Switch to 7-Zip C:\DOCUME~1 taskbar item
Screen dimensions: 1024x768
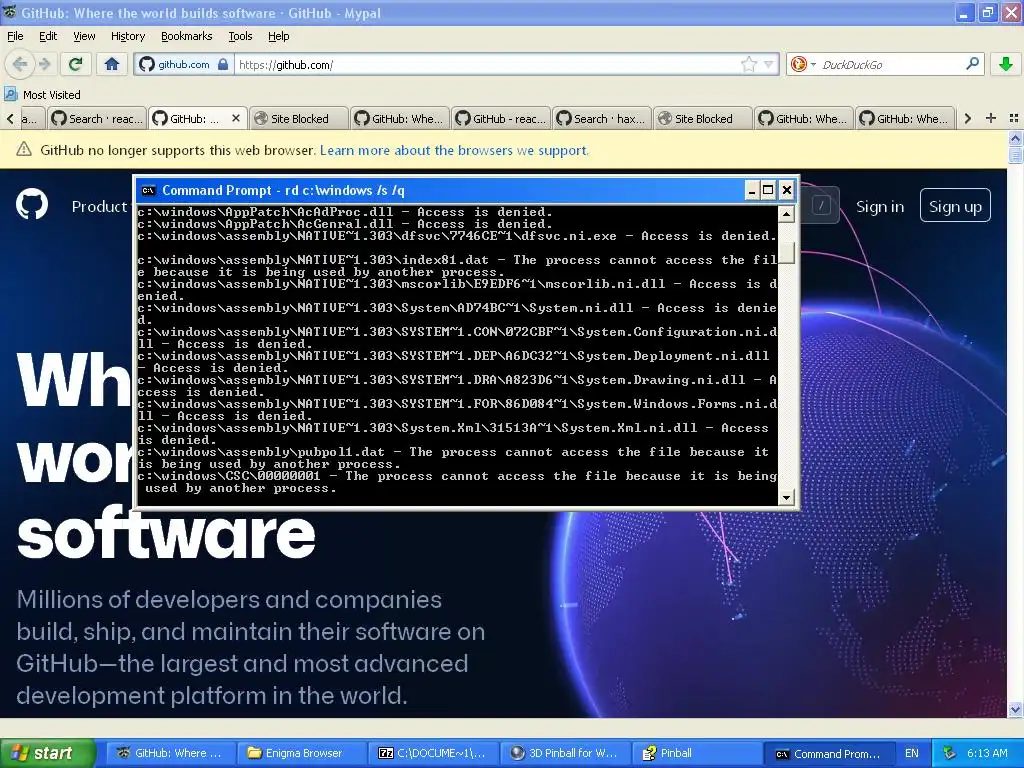pos(434,753)
